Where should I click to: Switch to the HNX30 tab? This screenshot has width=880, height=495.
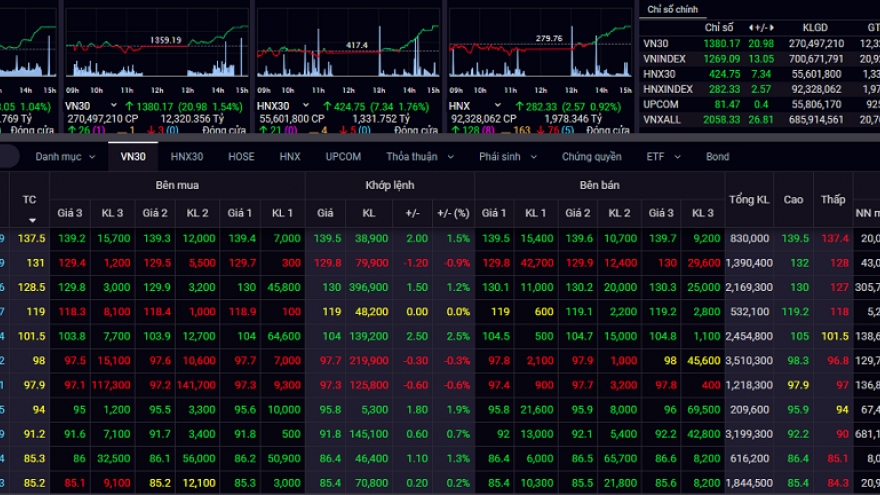pyautogui.click(x=187, y=157)
